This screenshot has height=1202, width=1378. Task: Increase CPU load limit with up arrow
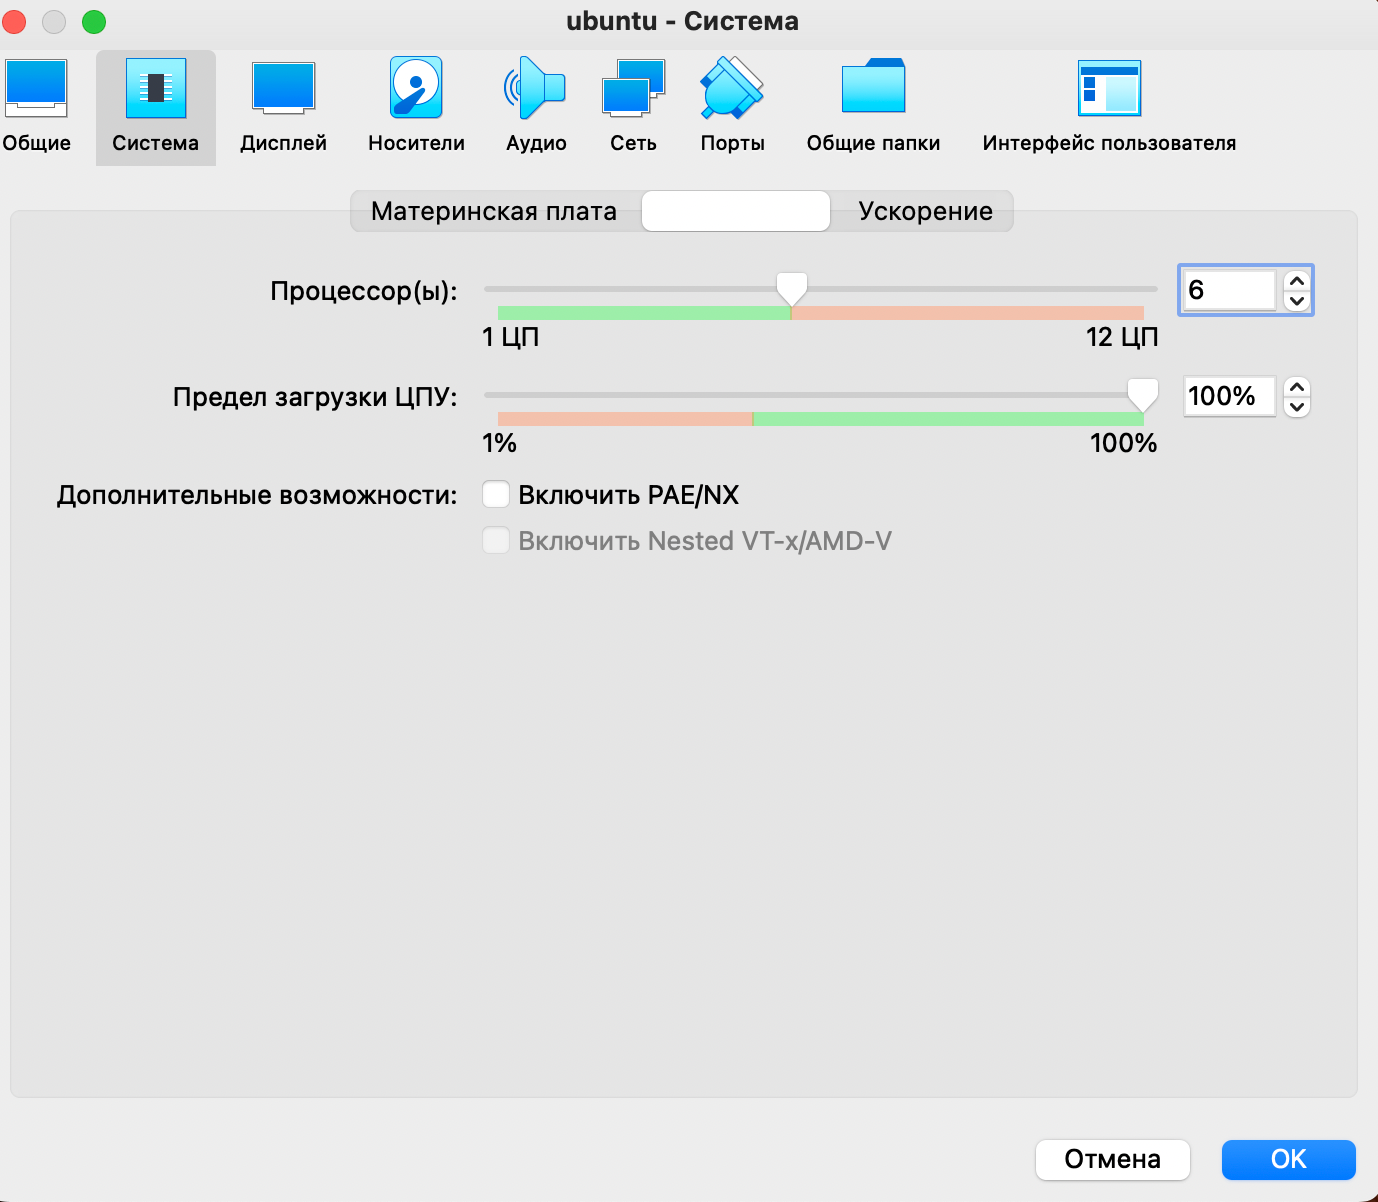(1297, 387)
